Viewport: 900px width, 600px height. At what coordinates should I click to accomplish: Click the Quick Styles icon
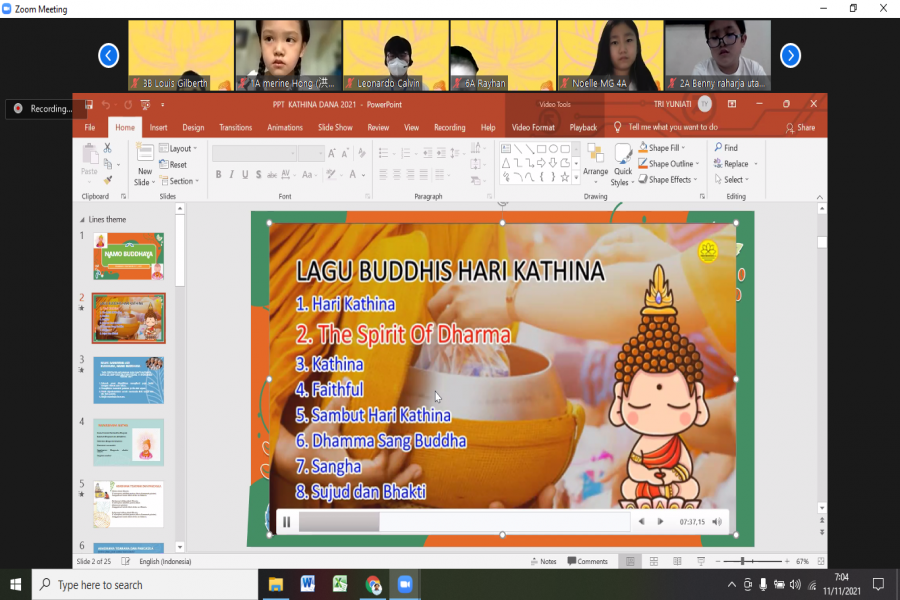622,162
